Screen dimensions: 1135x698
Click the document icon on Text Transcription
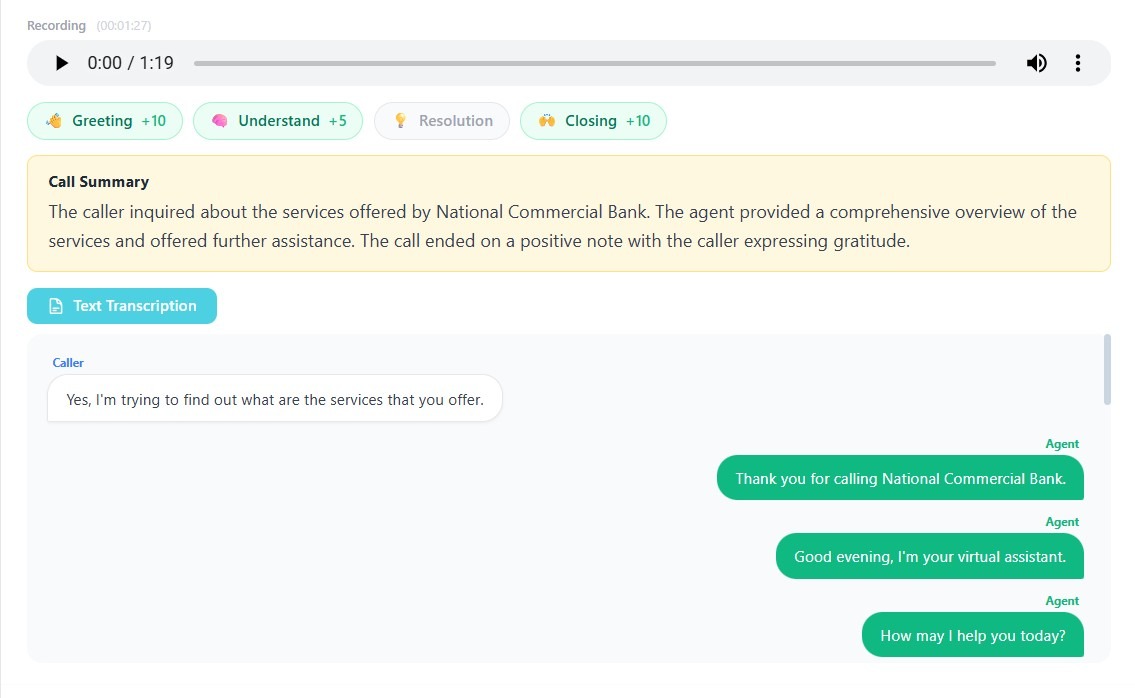click(55, 306)
